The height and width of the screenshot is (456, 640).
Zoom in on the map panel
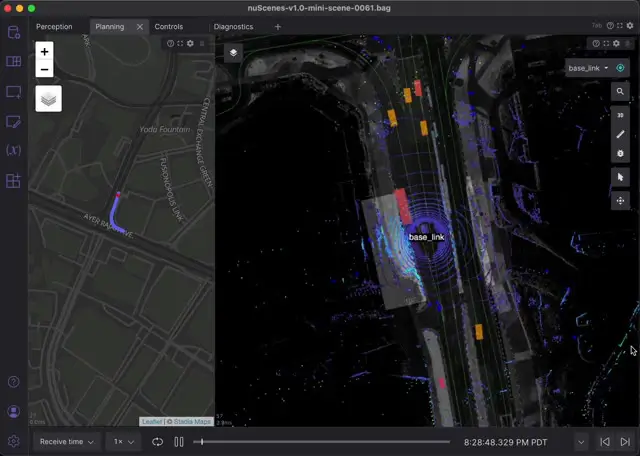pos(44,51)
